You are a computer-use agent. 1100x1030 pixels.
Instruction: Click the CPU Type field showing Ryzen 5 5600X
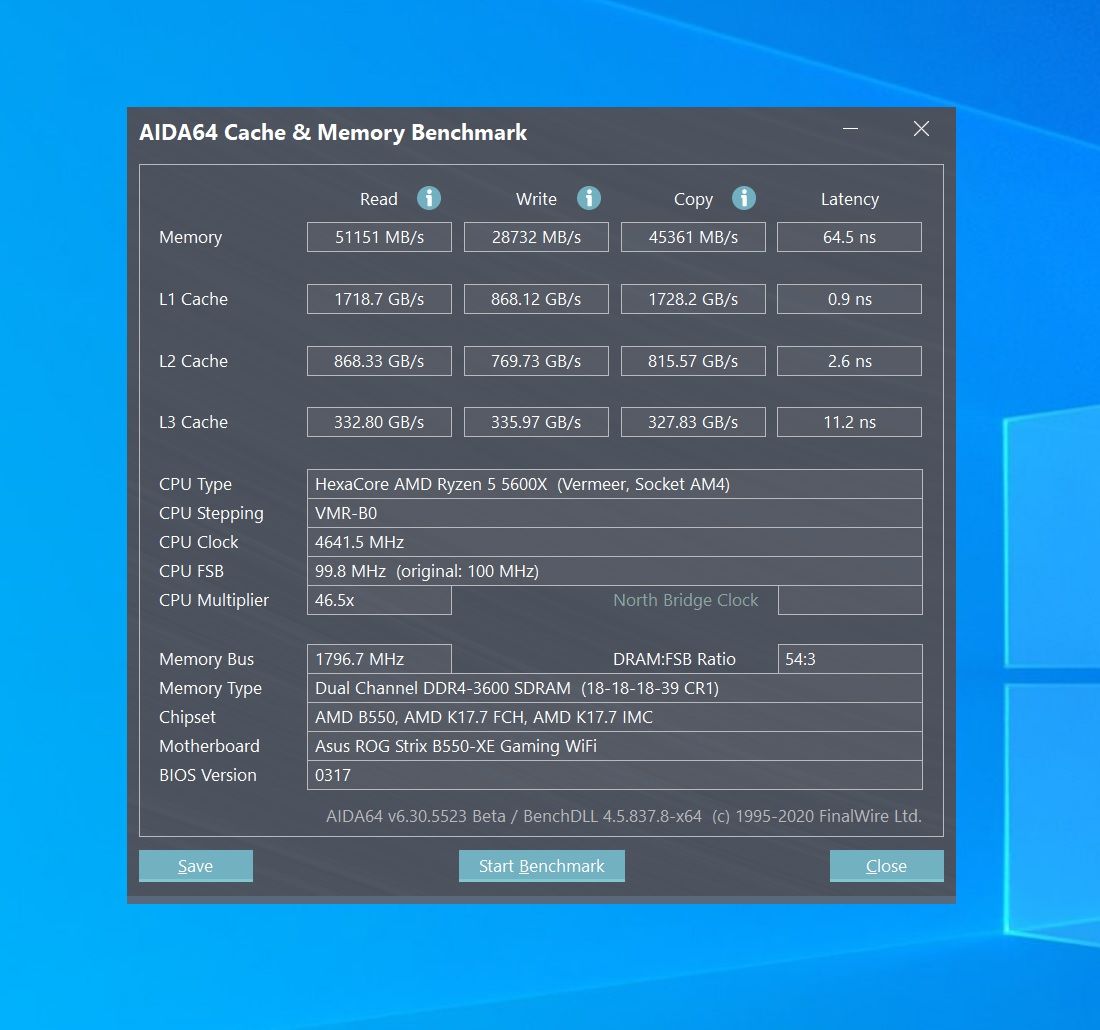click(x=615, y=484)
